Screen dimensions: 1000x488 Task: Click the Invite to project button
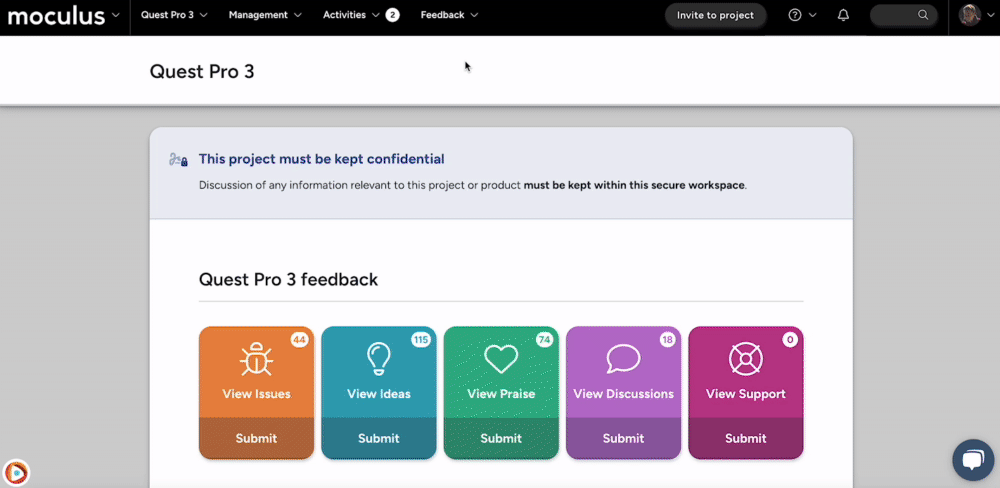pos(715,15)
